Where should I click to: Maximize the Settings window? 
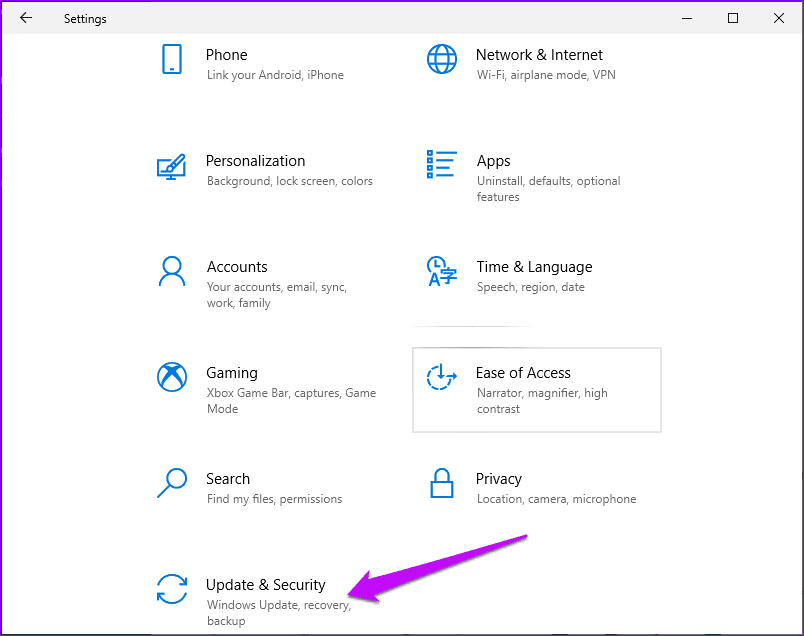tap(733, 18)
